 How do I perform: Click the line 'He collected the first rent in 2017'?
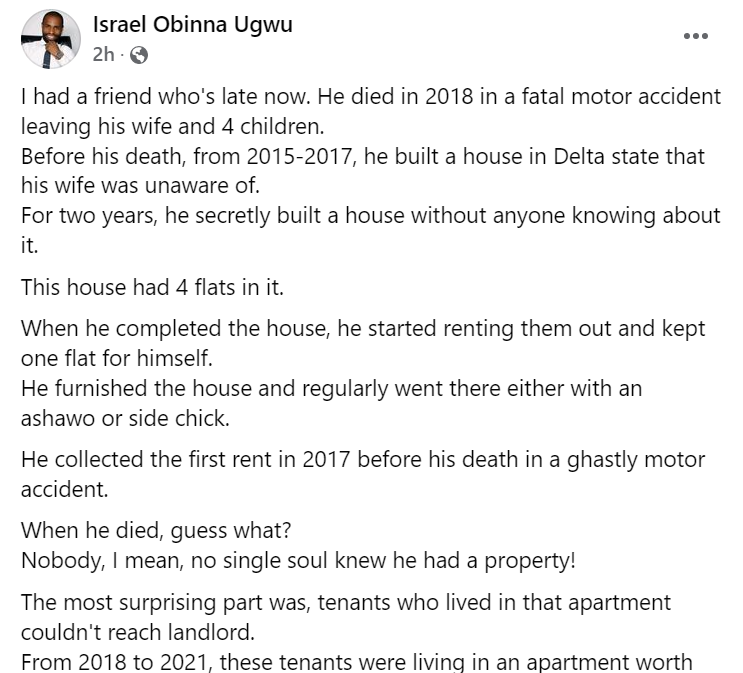pyautogui.click(x=363, y=460)
